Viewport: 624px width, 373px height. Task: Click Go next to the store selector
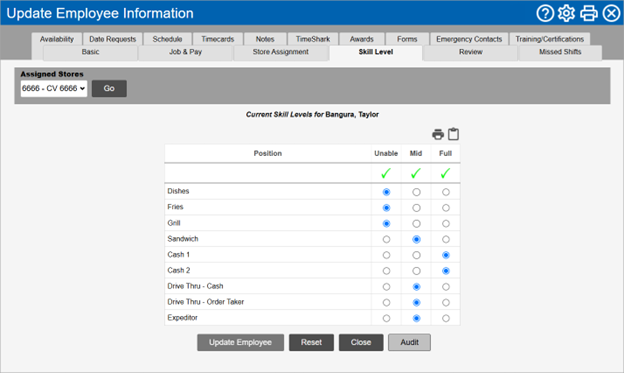tap(109, 88)
